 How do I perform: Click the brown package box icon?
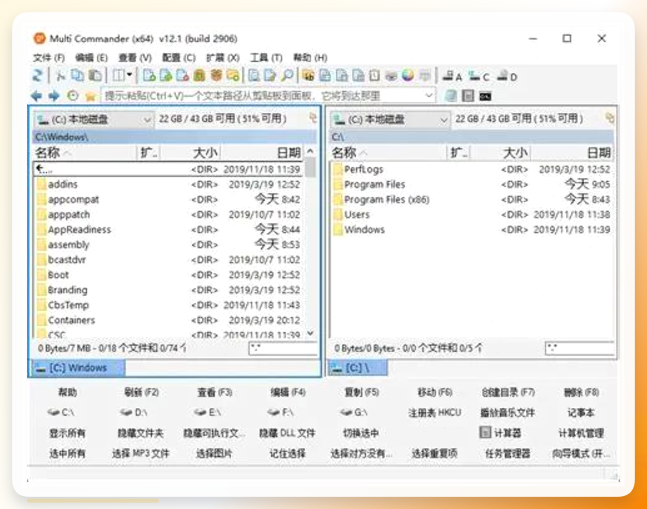click(216, 75)
